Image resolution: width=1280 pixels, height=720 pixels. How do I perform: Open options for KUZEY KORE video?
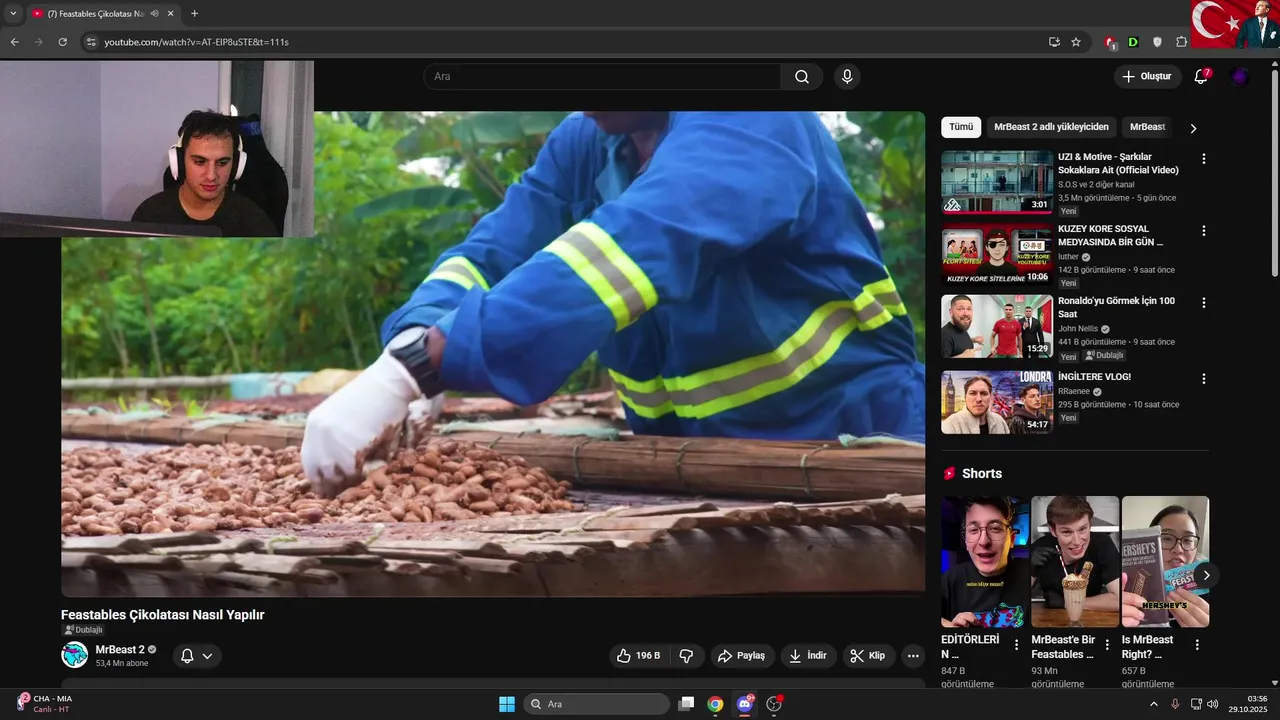(x=1204, y=231)
